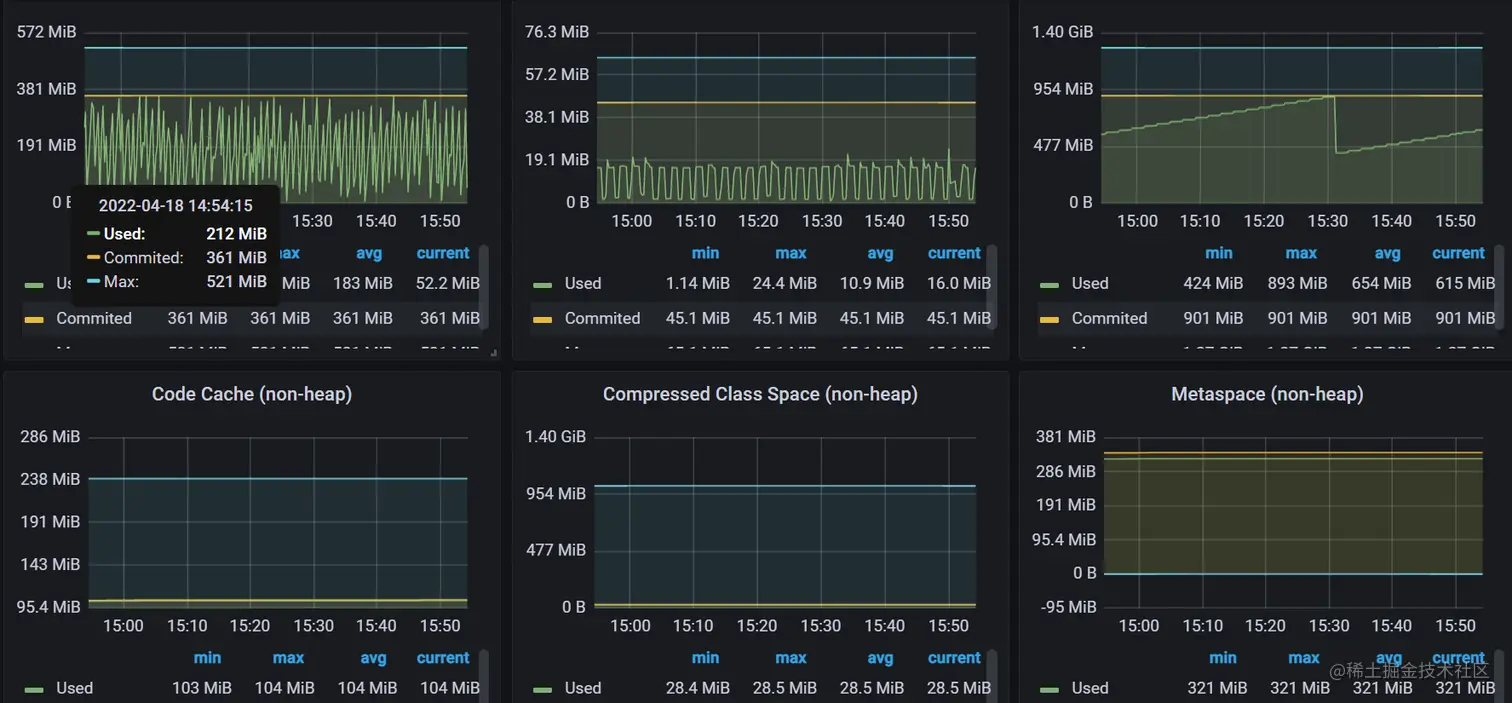Toggle the Commited series showing 901 MiB
Viewport: 1512px width, 703px height.
pos(1109,319)
